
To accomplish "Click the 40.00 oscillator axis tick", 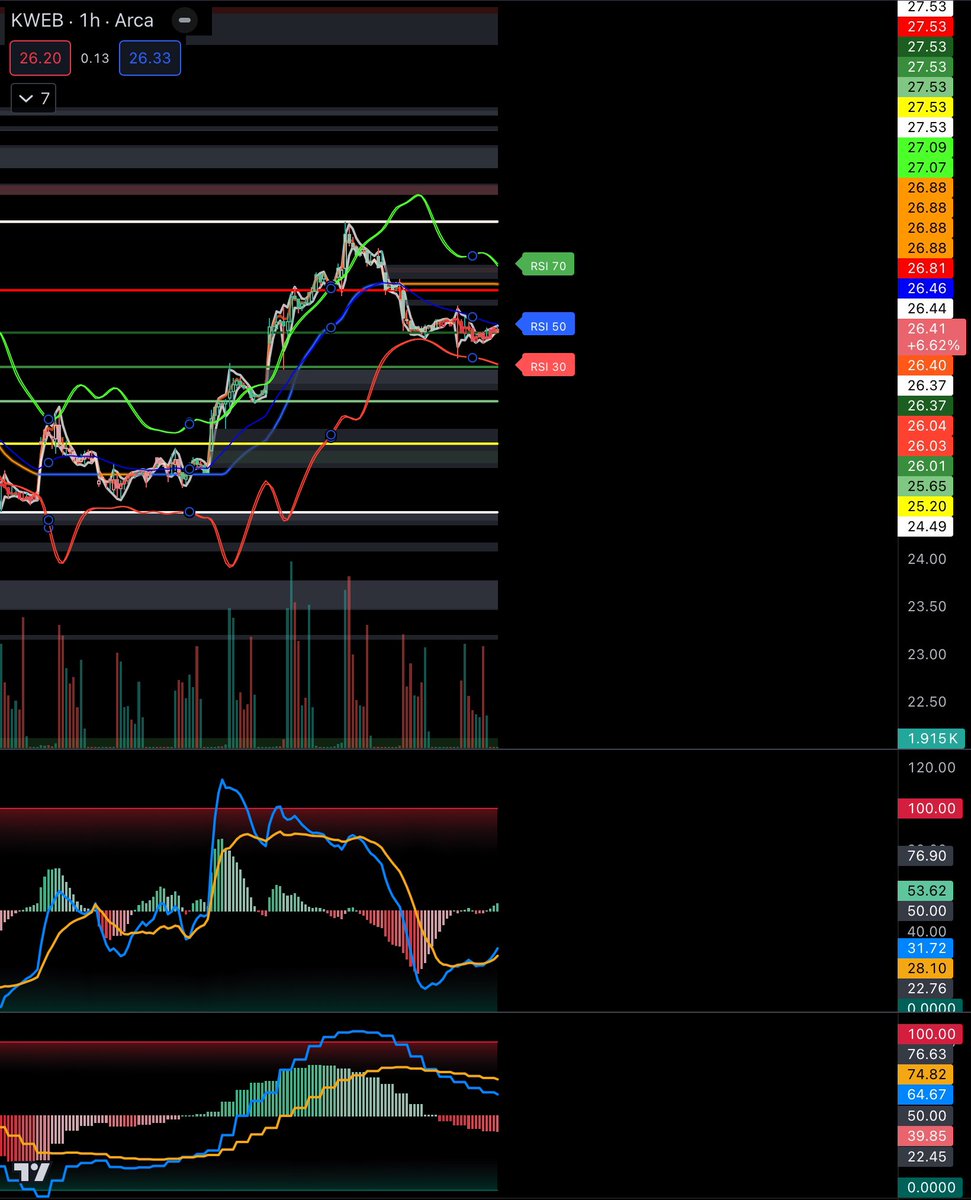I will [927, 931].
